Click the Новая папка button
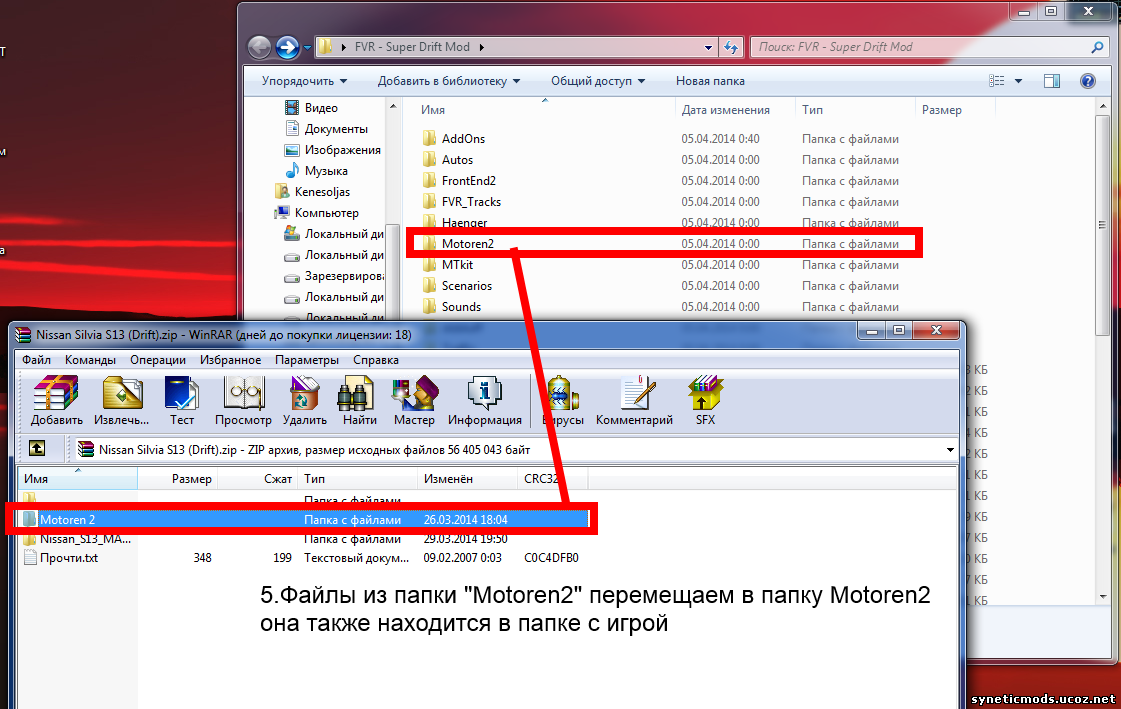 pyautogui.click(x=710, y=81)
